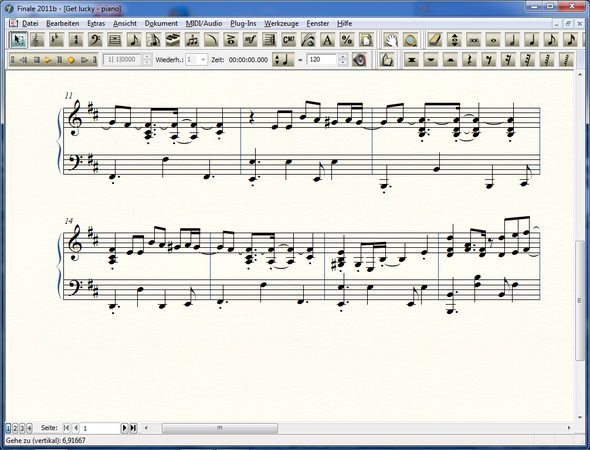Open the Ansicht menu

pos(125,23)
